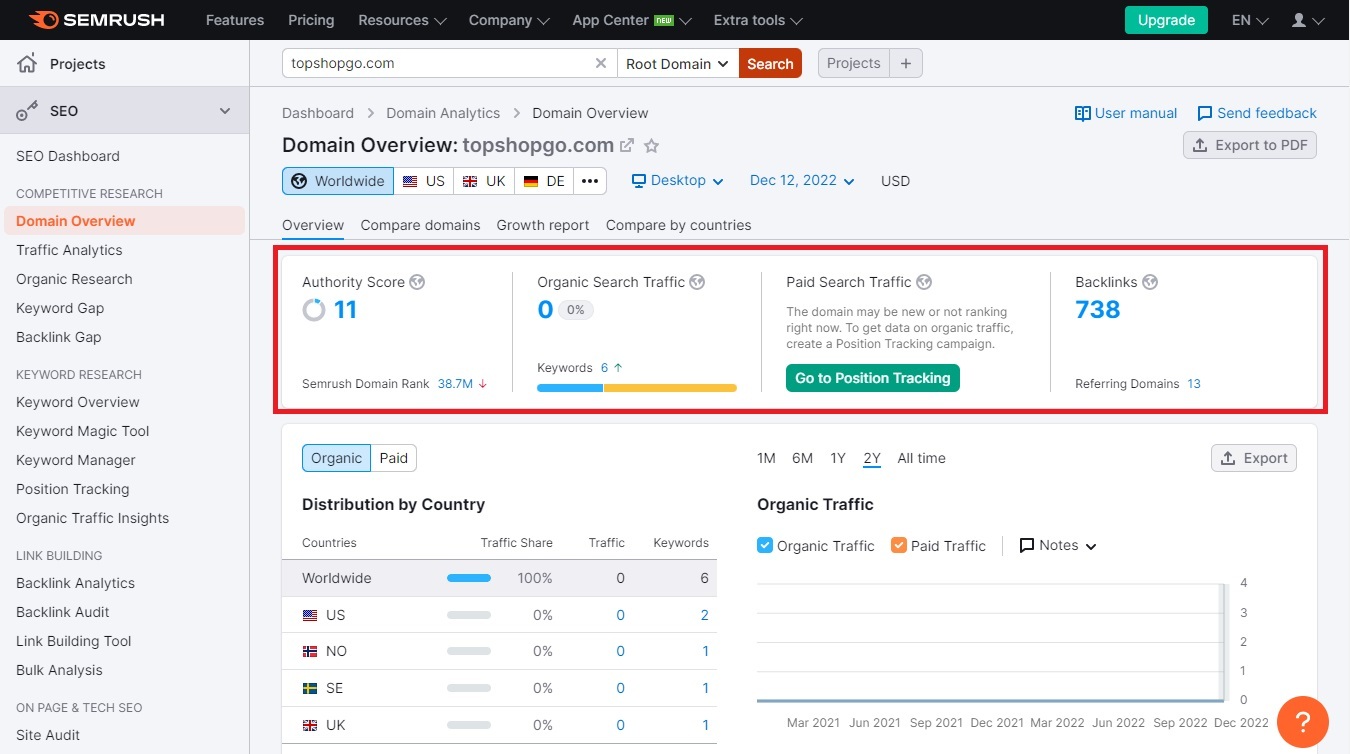Switch to Compare by countries tab
1350x754 pixels.
[678, 225]
